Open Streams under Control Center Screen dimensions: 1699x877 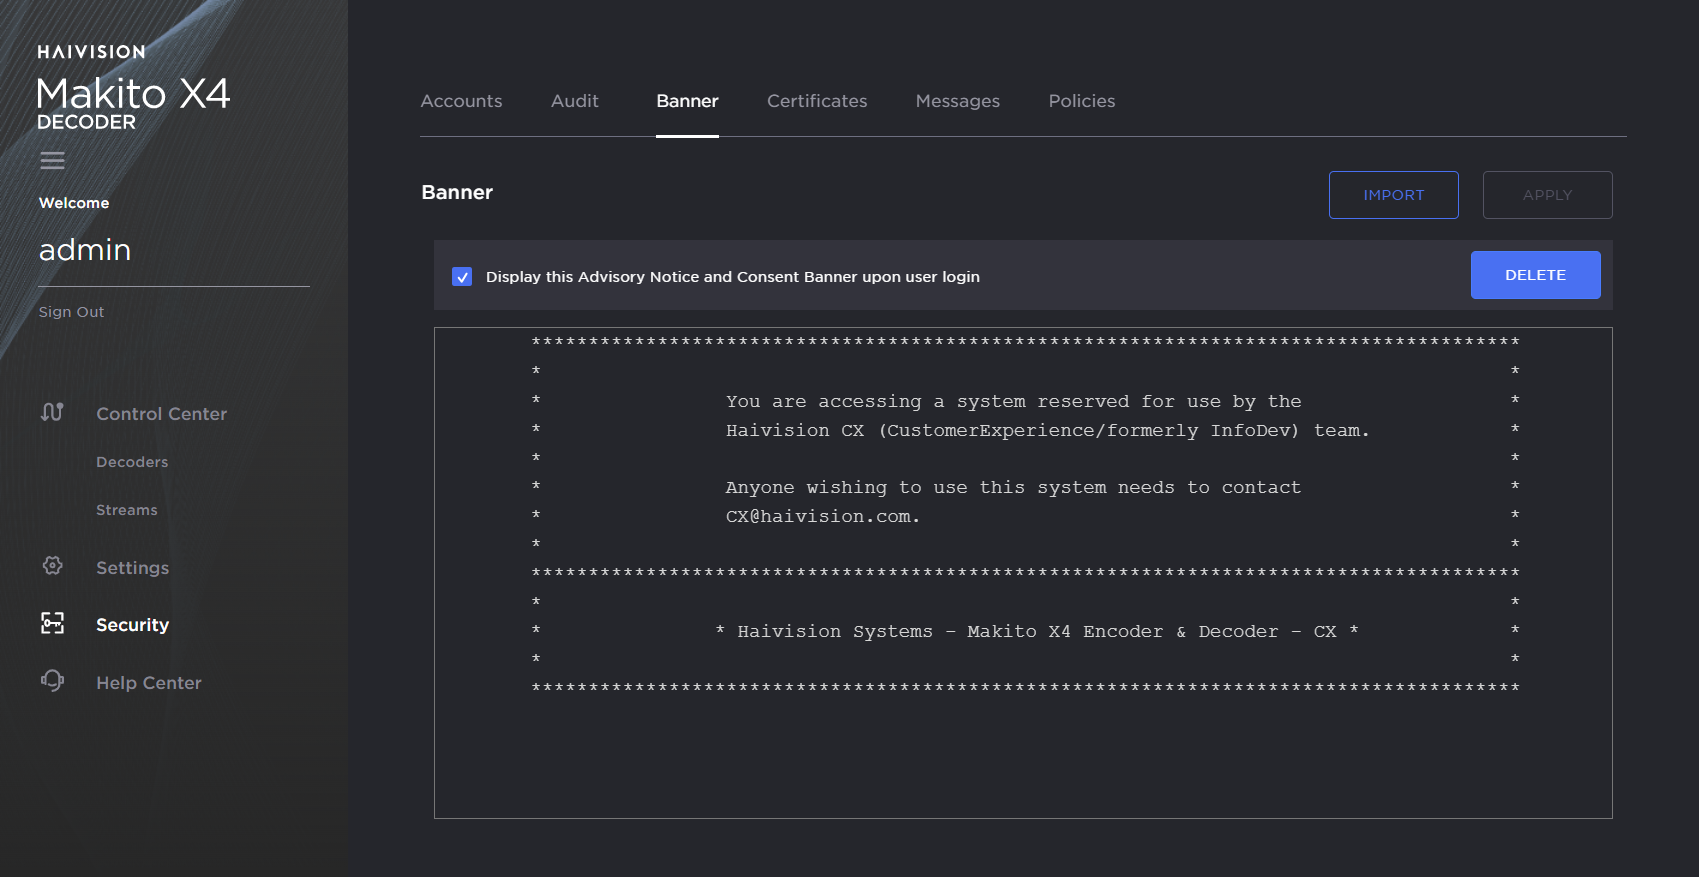[x=127, y=510]
